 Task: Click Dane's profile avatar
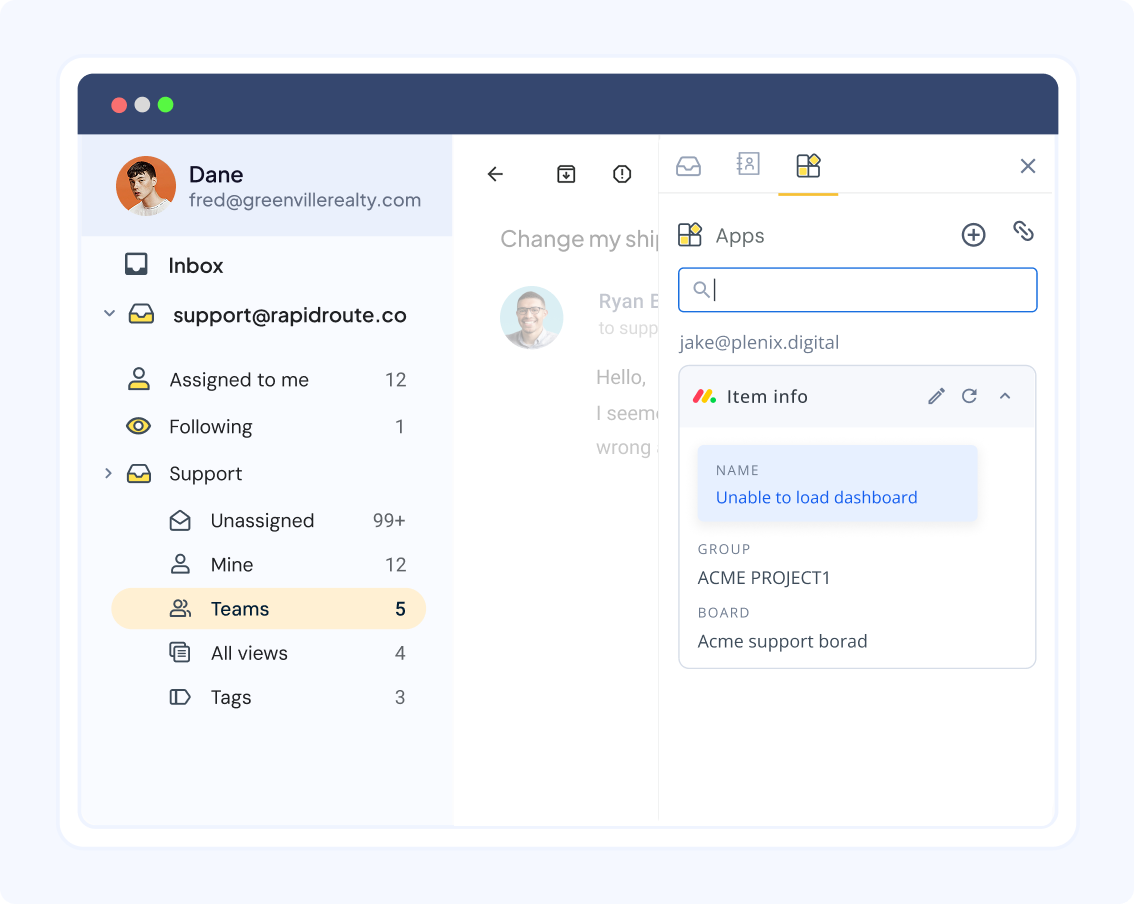click(x=146, y=186)
